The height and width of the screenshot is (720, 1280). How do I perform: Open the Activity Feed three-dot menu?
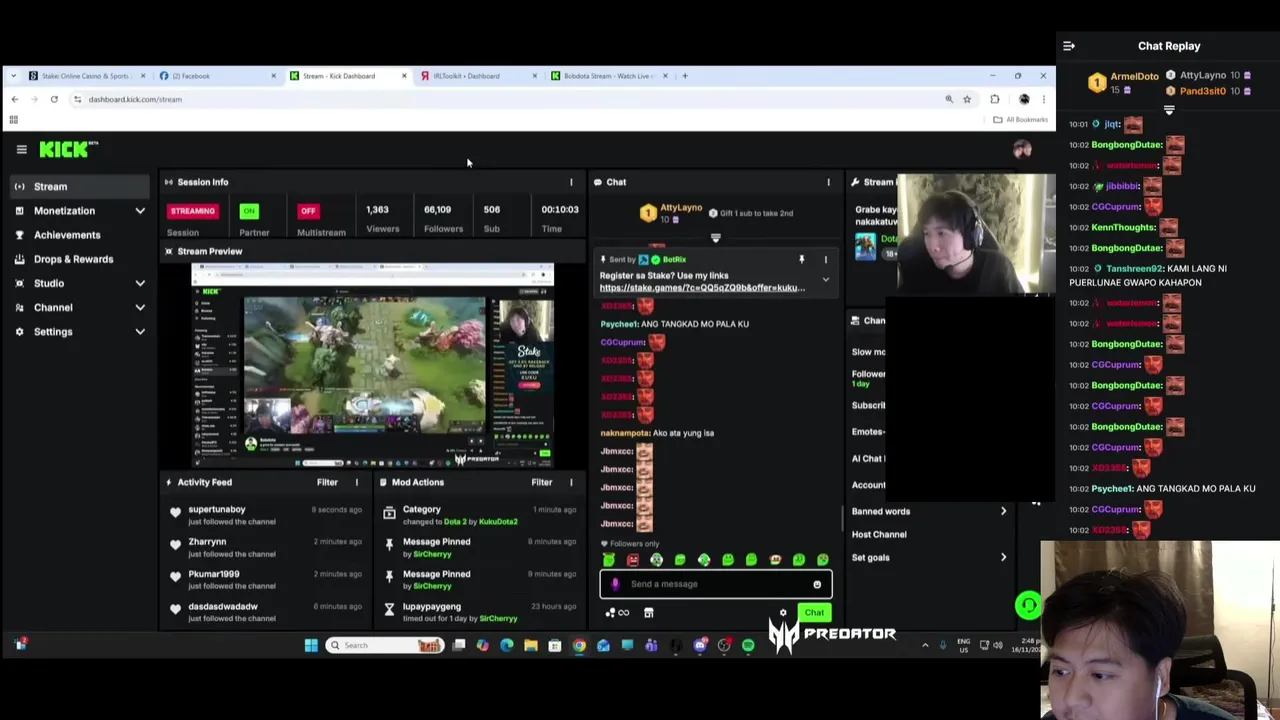pyautogui.click(x=356, y=482)
